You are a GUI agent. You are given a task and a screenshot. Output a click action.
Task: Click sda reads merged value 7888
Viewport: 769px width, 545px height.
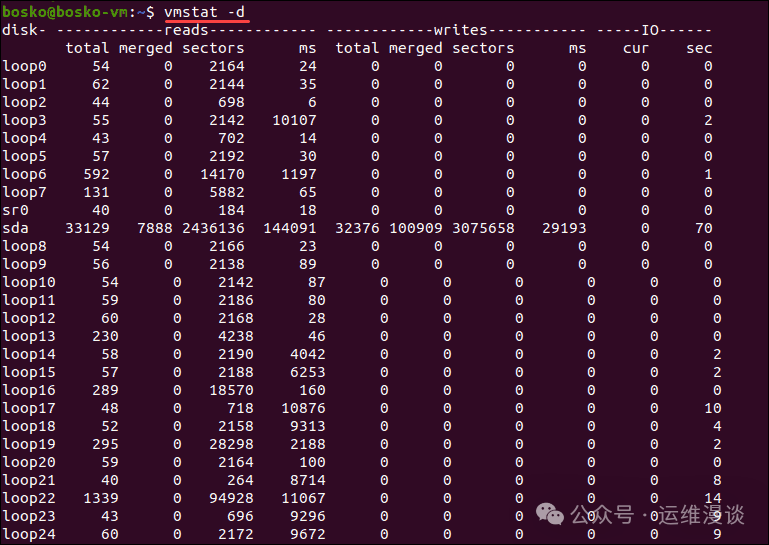155,229
